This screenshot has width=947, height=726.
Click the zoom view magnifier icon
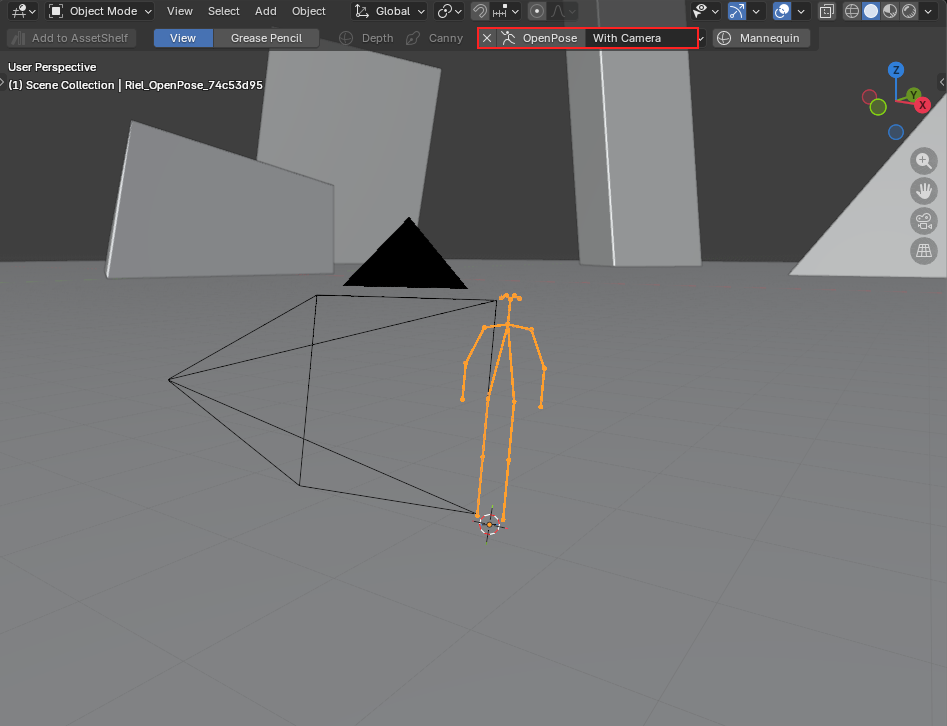(923, 161)
